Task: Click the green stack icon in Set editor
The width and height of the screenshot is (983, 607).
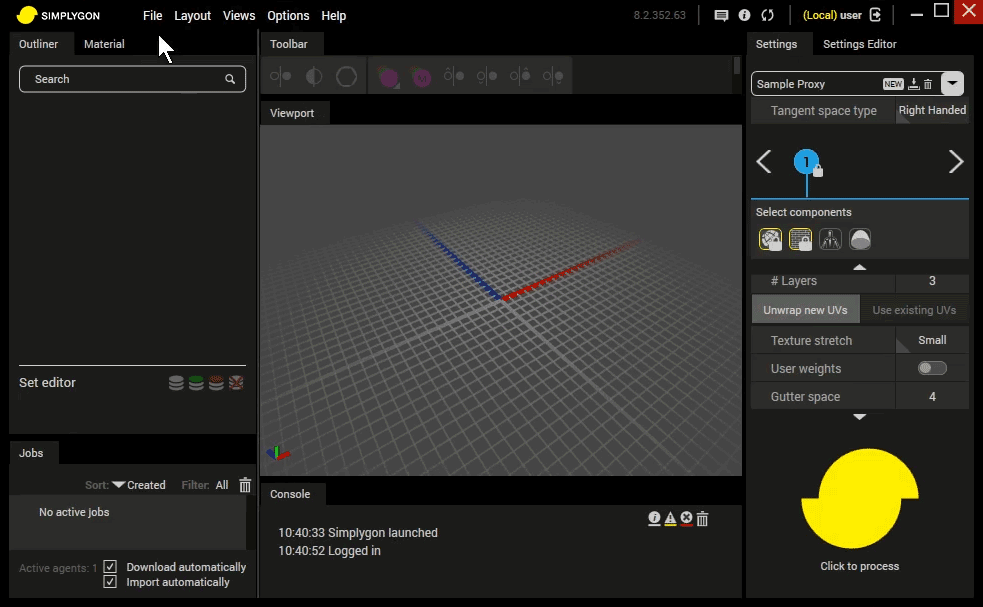Action: [x=196, y=383]
